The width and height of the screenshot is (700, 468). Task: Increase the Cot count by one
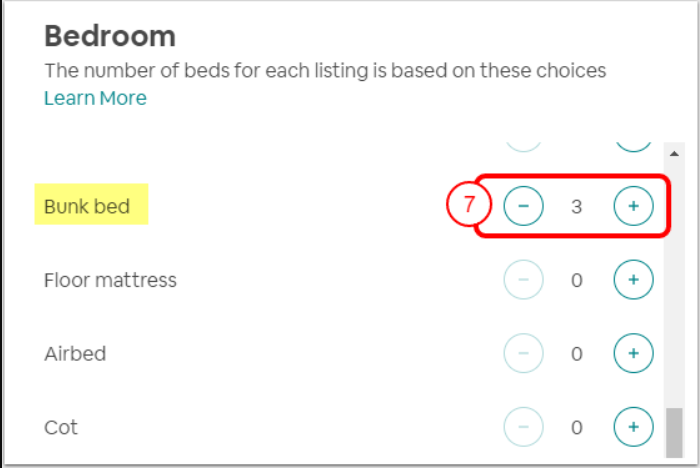coord(632,427)
